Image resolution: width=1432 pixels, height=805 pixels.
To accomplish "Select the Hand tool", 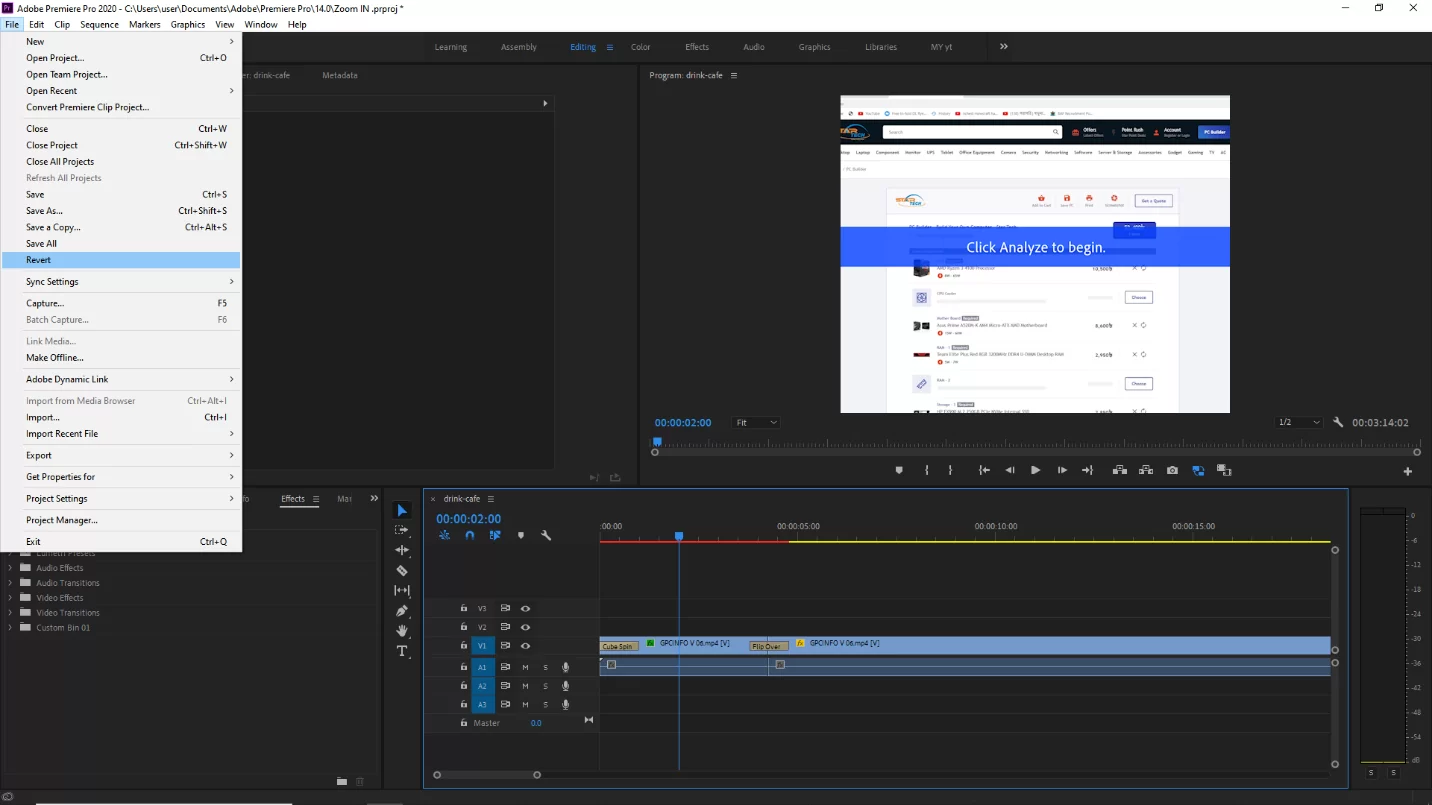I will click(x=402, y=631).
